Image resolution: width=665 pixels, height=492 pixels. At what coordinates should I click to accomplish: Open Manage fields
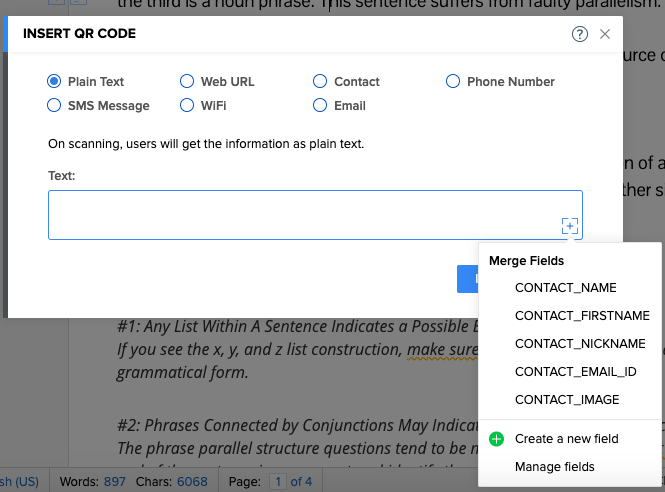click(554, 467)
